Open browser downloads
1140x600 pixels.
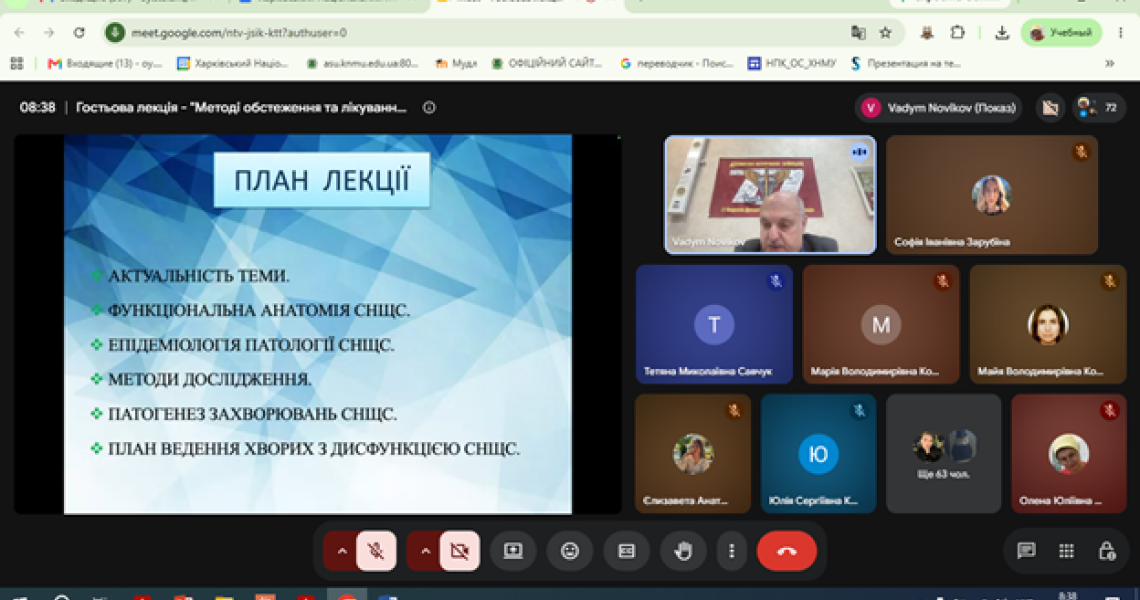(x=1002, y=33)
